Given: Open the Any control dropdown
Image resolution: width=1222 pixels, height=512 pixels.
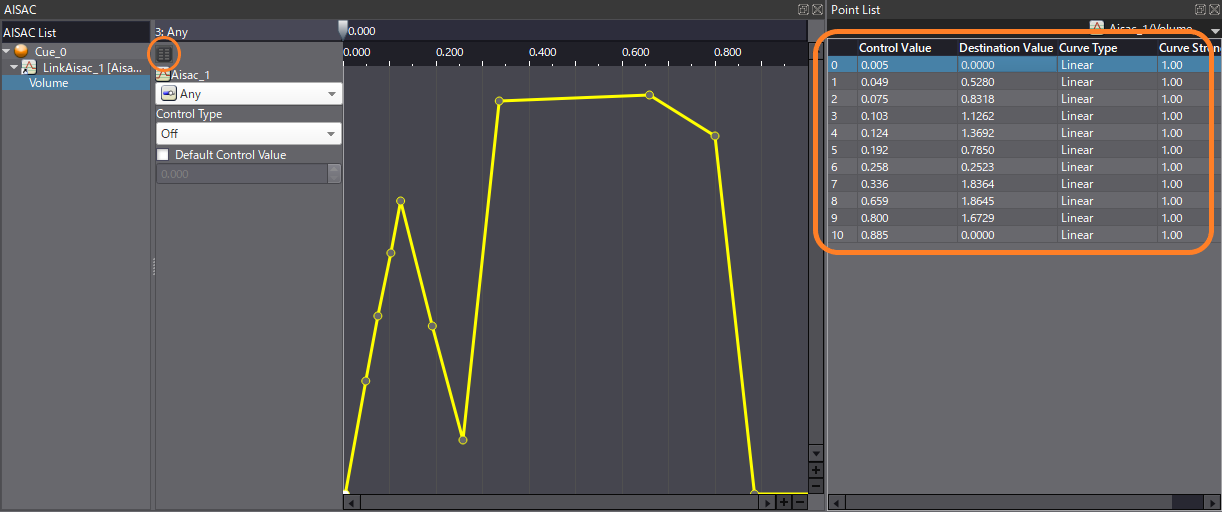Looking at the screenshot, I should tap(249, 94).
